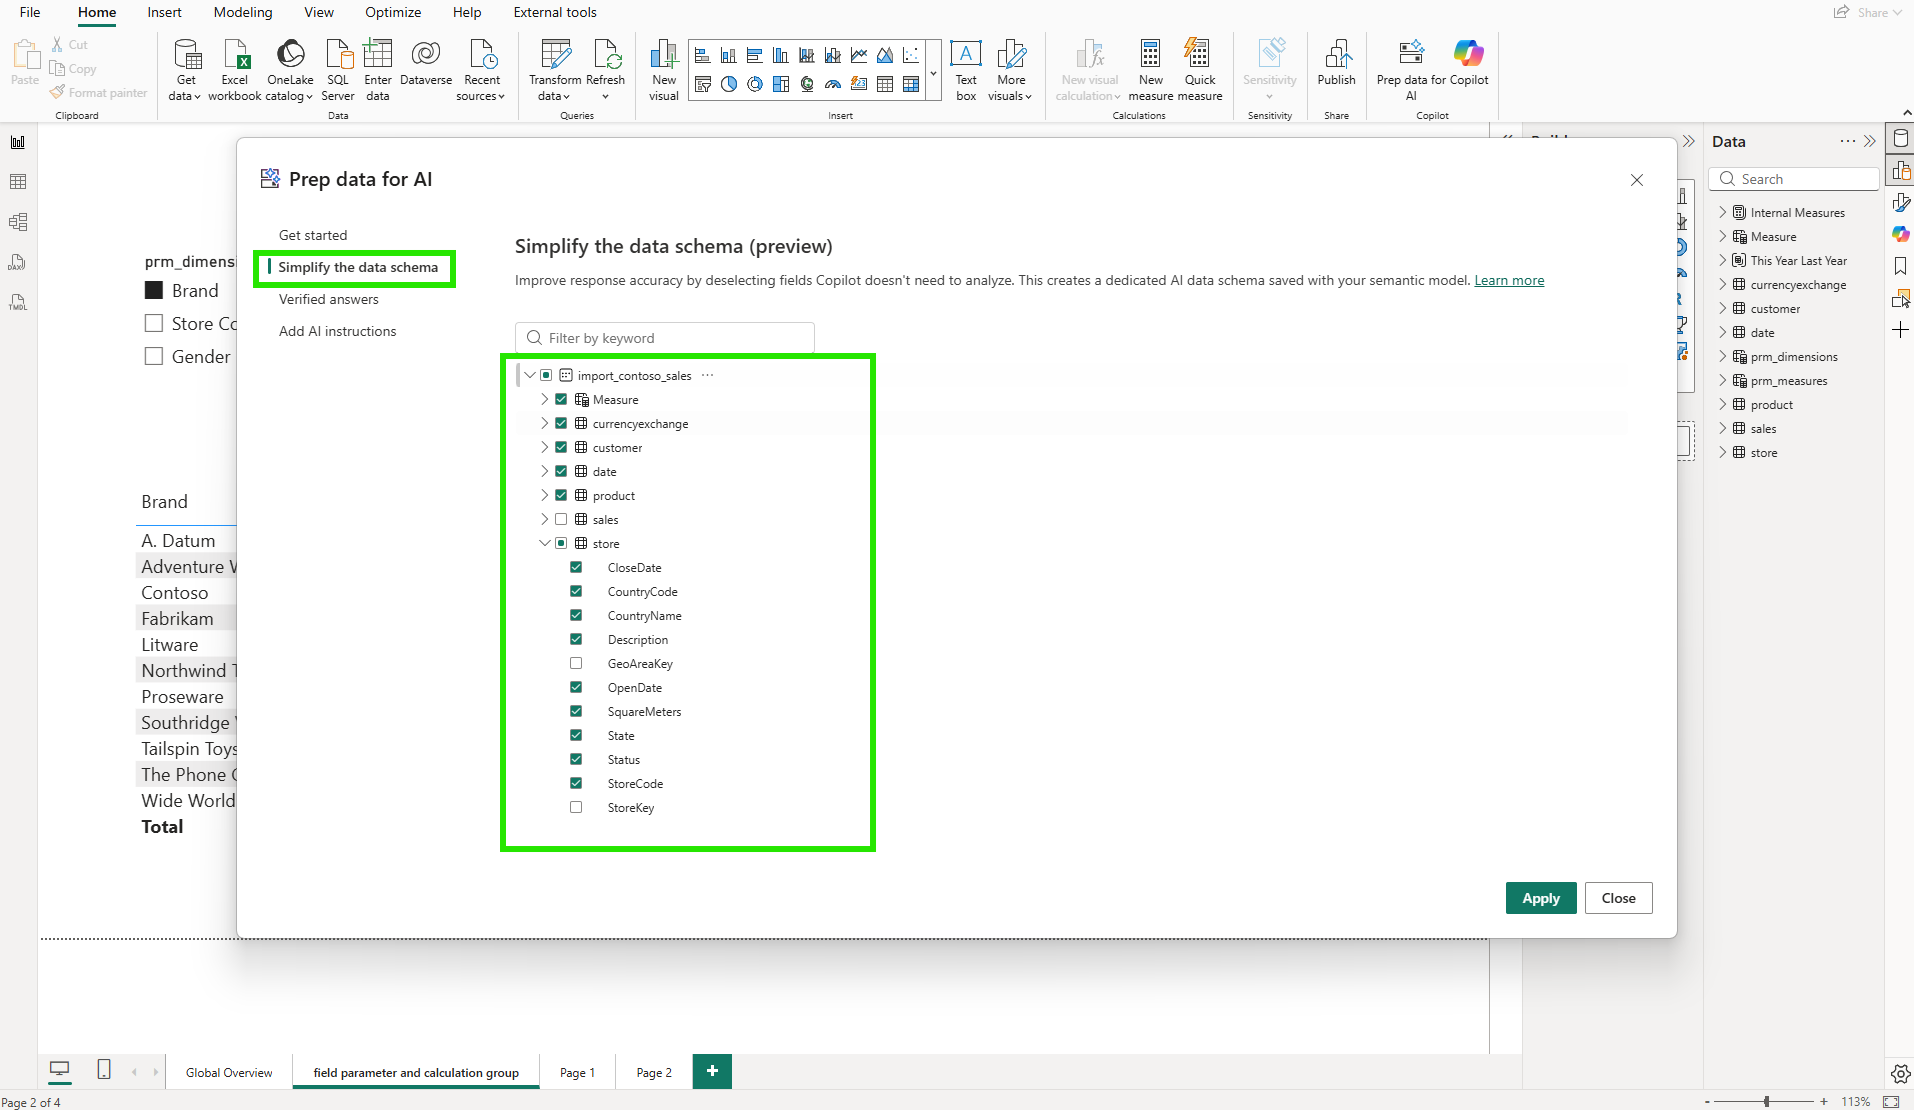This screenshot has width=1914, height=1110.
Task: Open the Insert ribbon tab
Action: click(x=164, y=12)
